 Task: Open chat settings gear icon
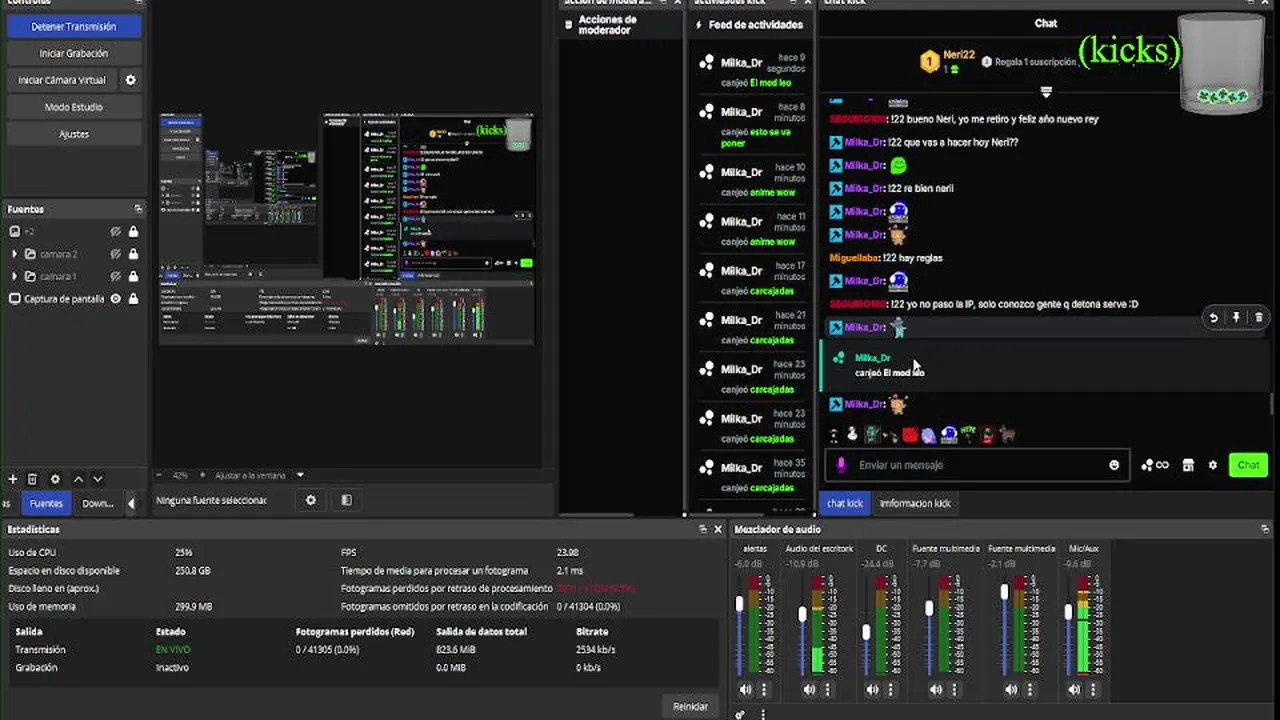pos(1213,465)
